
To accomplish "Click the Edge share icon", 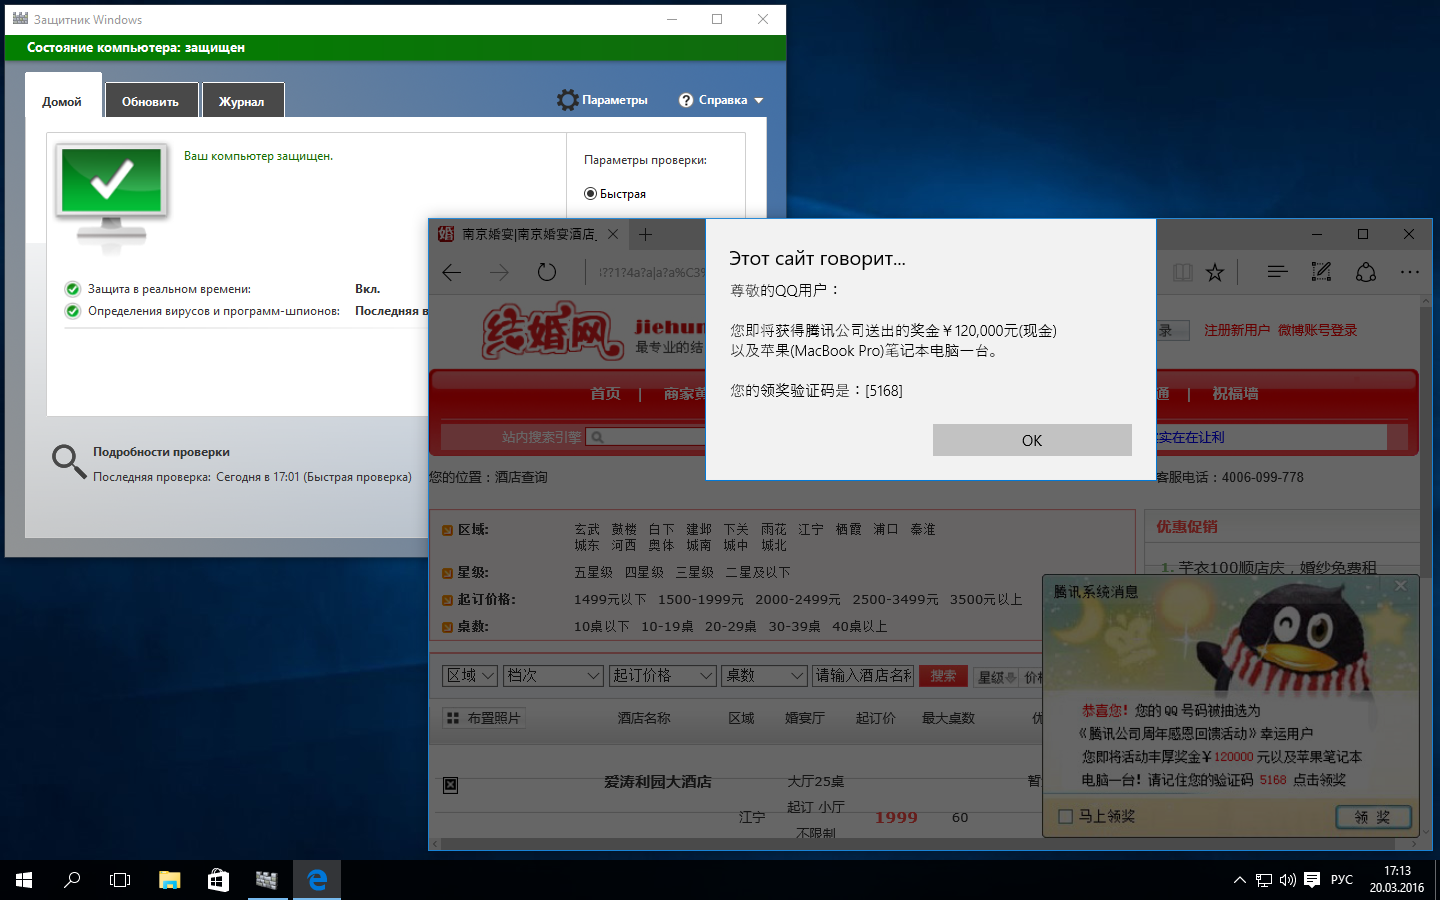I will 1366,272.
